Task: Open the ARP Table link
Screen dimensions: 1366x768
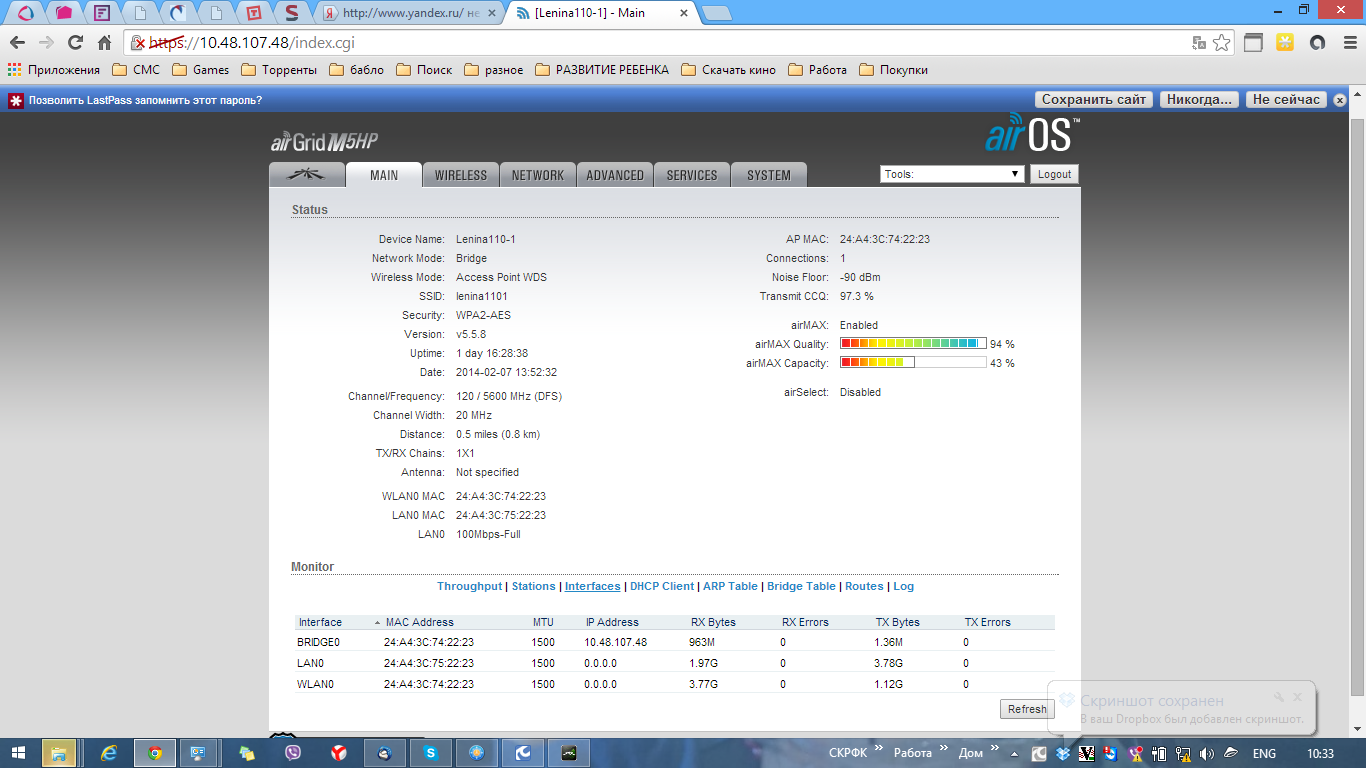Action: (x=730, y=586)
